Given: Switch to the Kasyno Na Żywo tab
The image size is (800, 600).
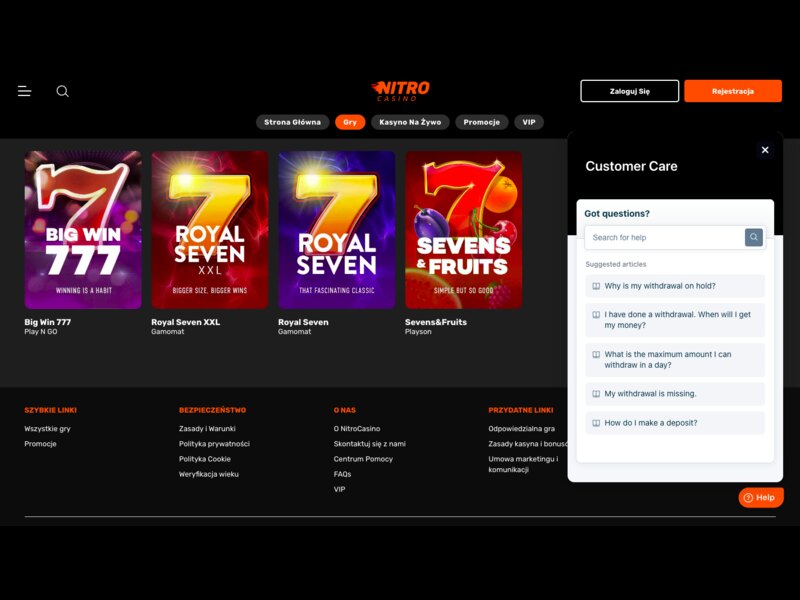Looking at the screenshot, I should [410, 122].
